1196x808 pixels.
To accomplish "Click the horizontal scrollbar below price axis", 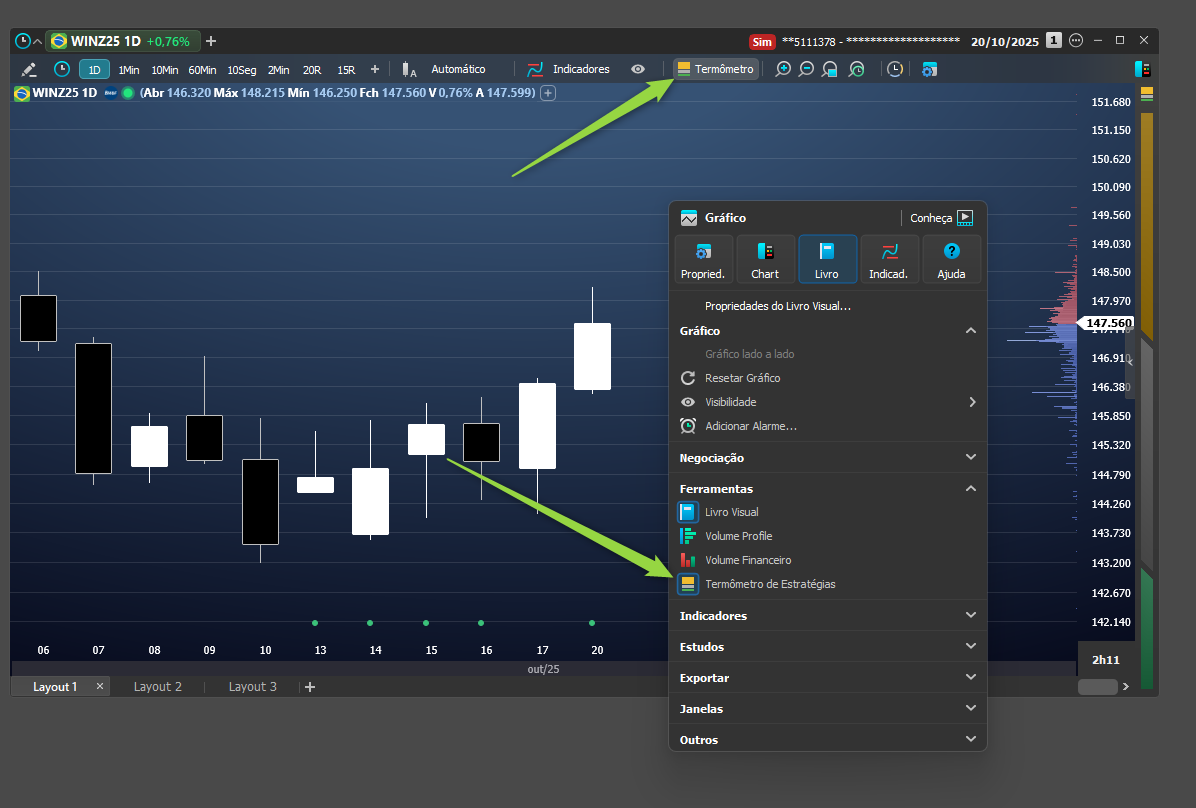I will (1097, 687).
